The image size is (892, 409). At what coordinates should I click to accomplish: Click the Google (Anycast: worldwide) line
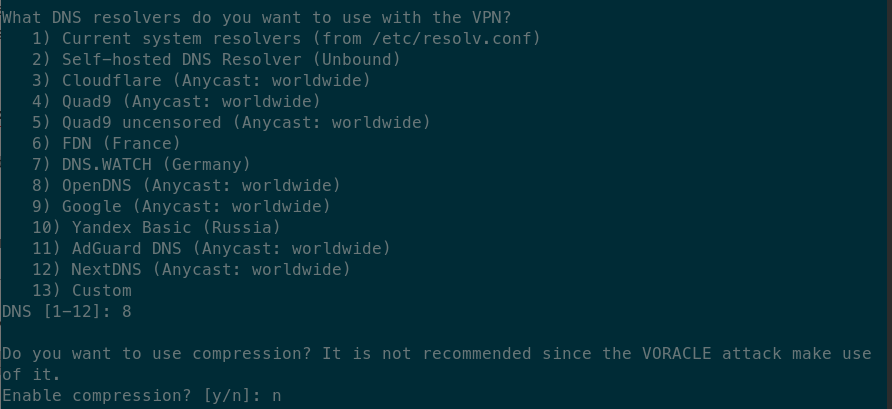tap(181, 207)
